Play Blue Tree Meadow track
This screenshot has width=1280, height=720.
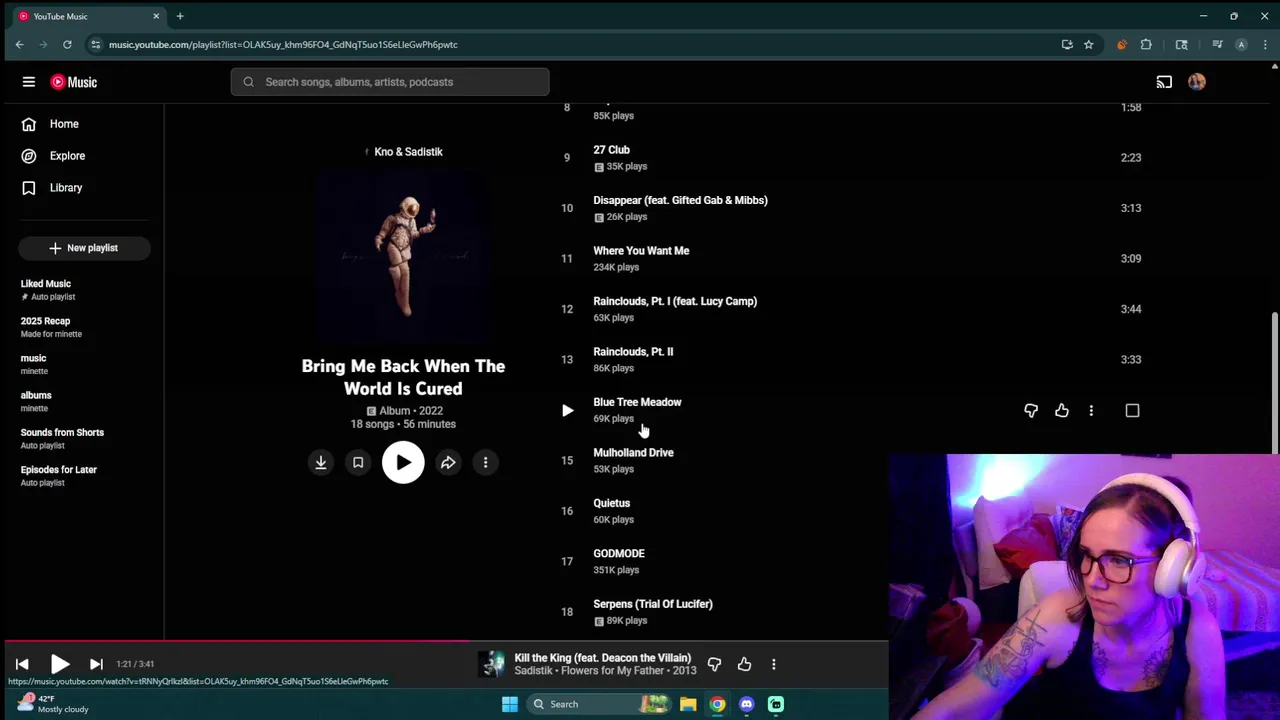point(567,410)
